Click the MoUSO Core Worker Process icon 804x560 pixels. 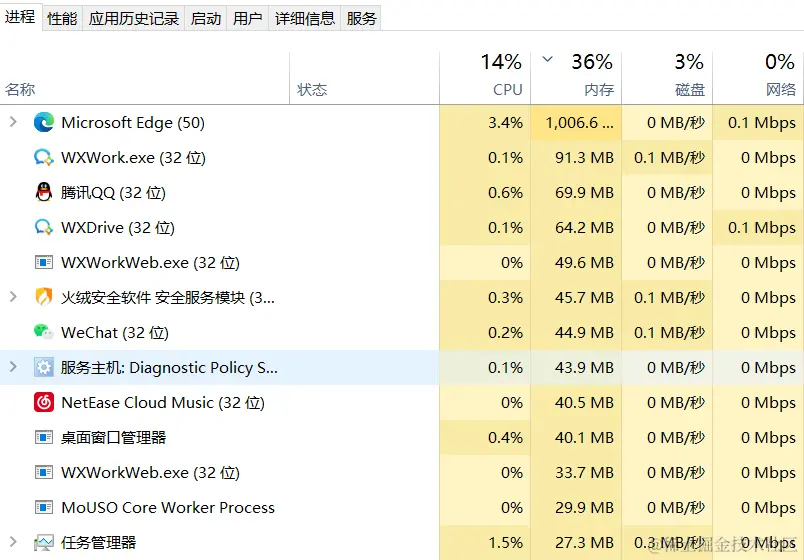click(x=44, y=507)
